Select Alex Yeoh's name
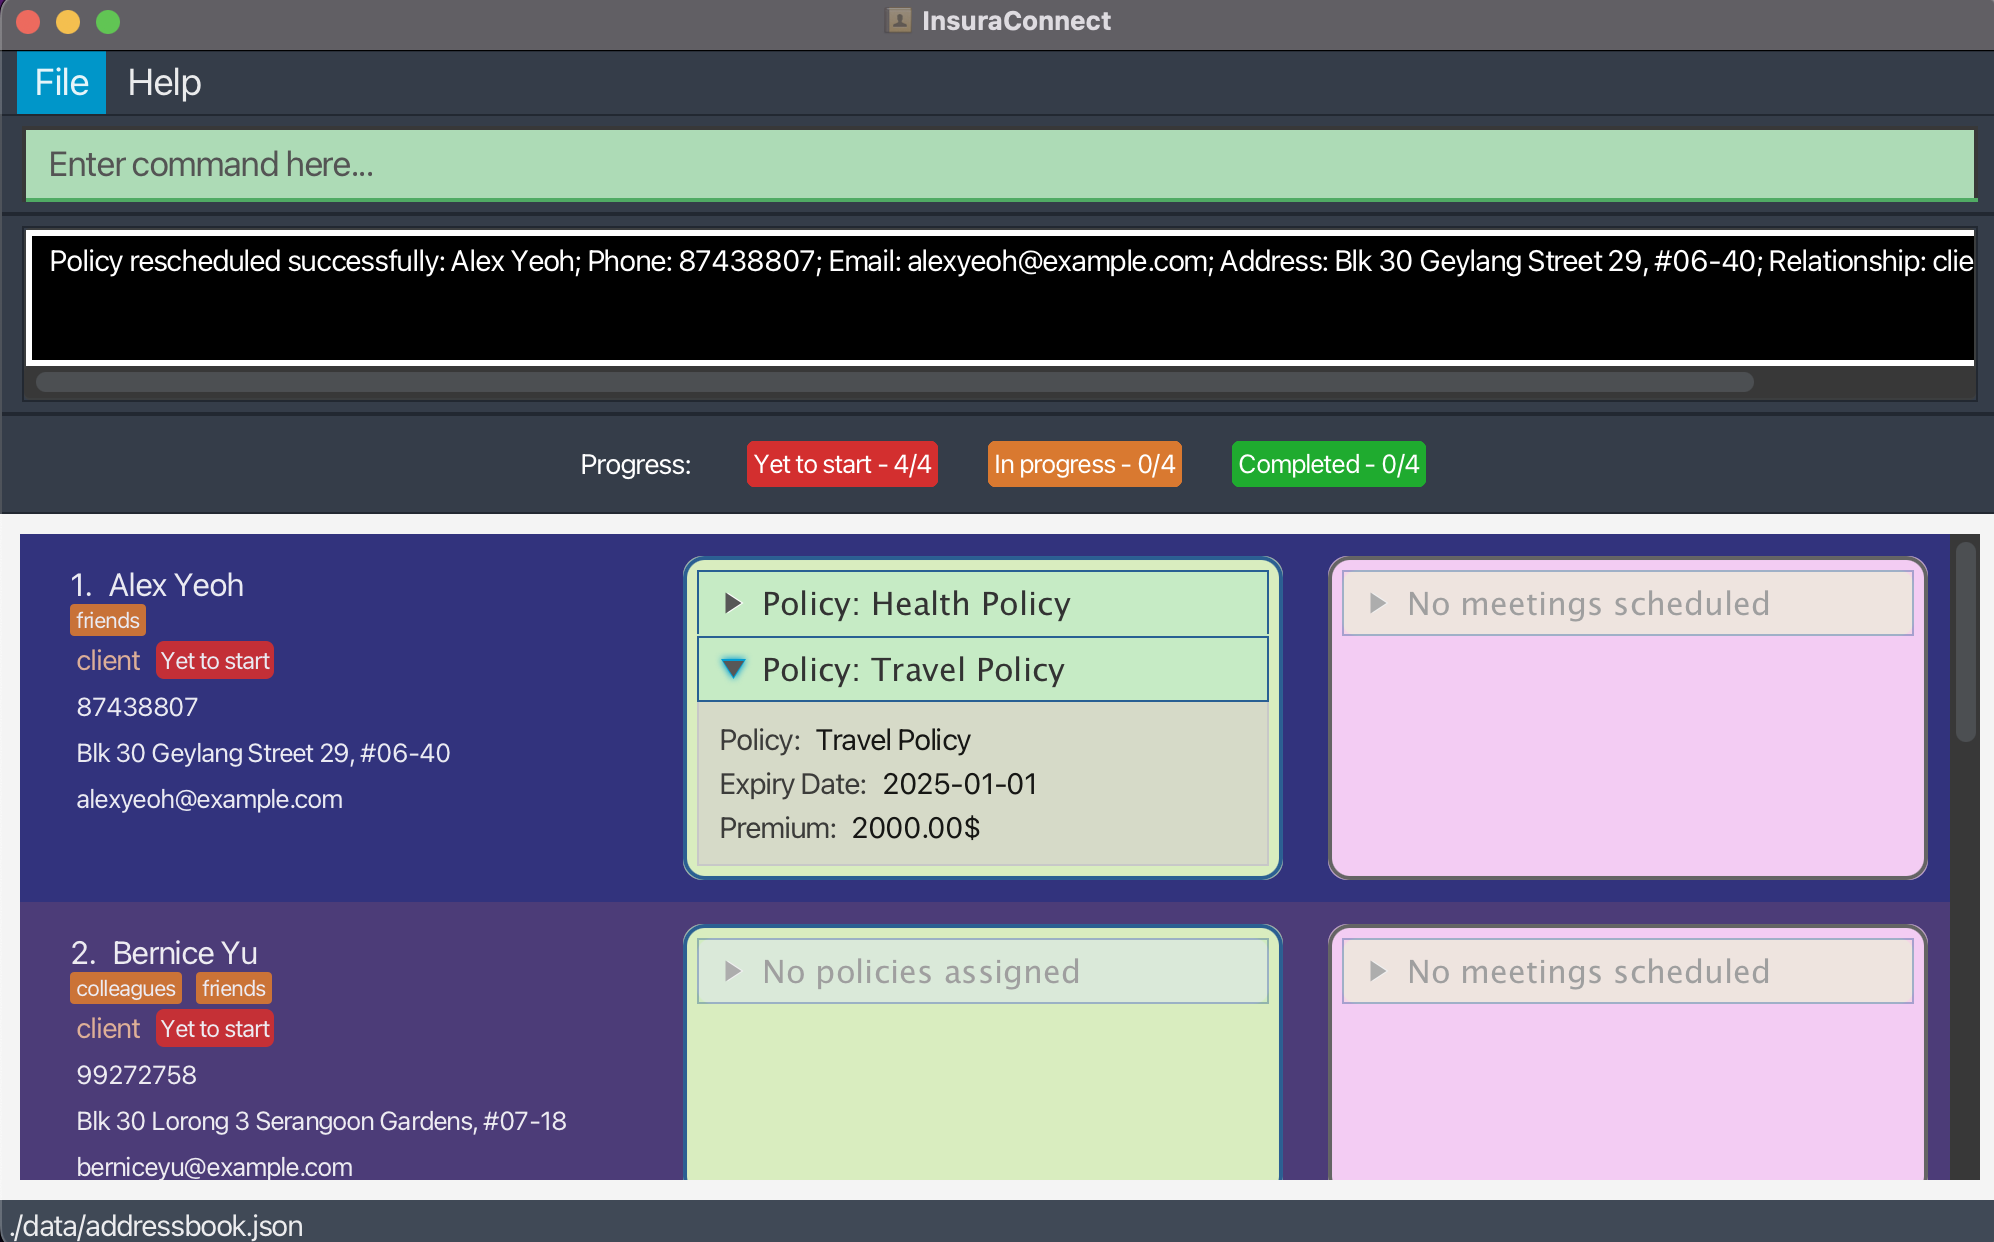This screenshot has width=1994, height=1242. (x=176, y=585)
